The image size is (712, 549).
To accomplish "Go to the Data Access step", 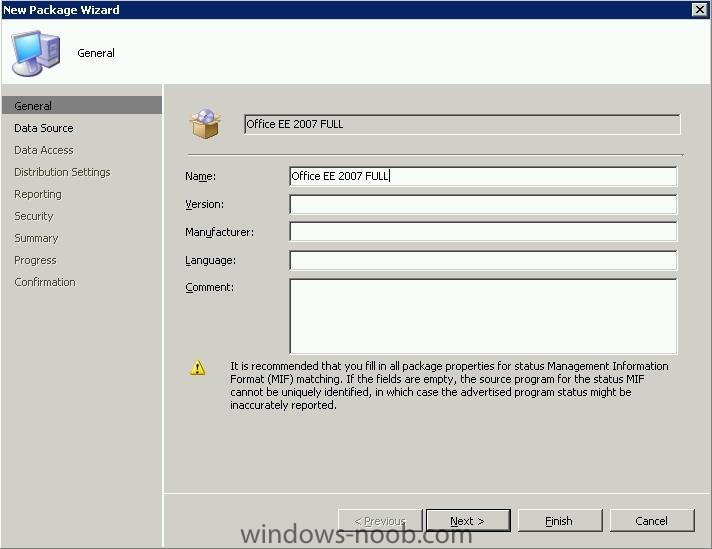I will point(44,150).
